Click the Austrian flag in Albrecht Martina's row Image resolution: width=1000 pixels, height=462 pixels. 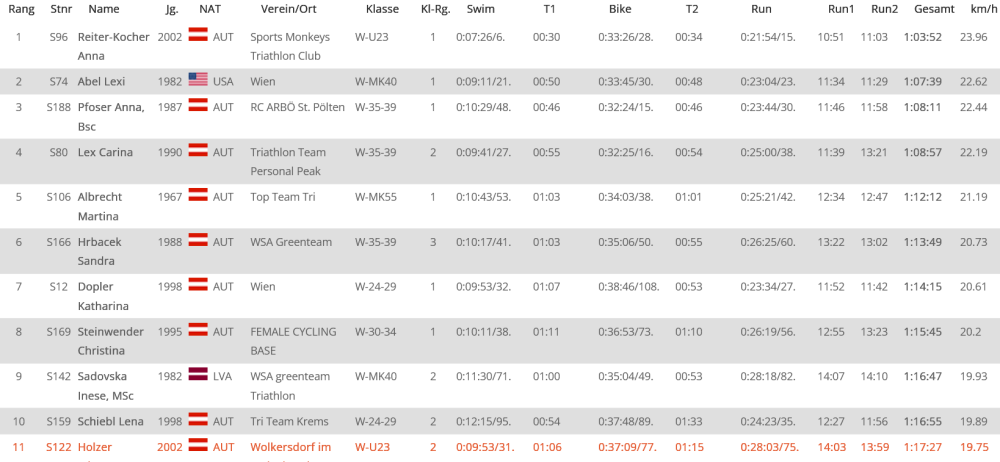pyautogui.click(x=198, y=196)
